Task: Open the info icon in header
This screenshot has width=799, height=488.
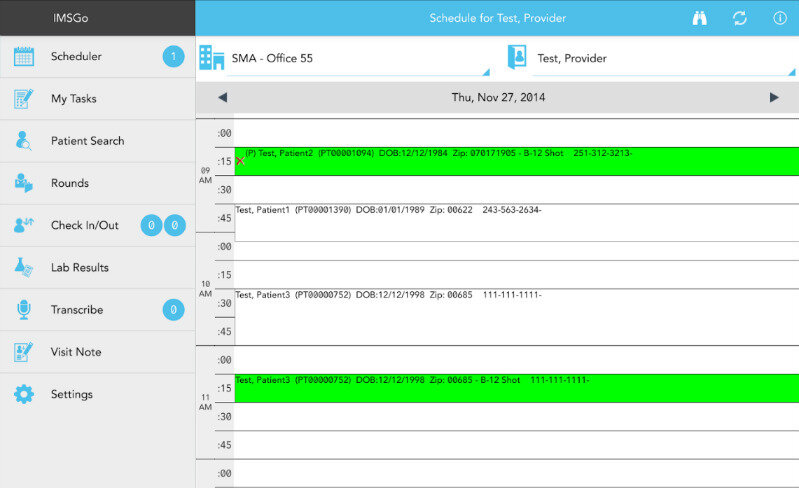Action: click(x=780, y=18)
